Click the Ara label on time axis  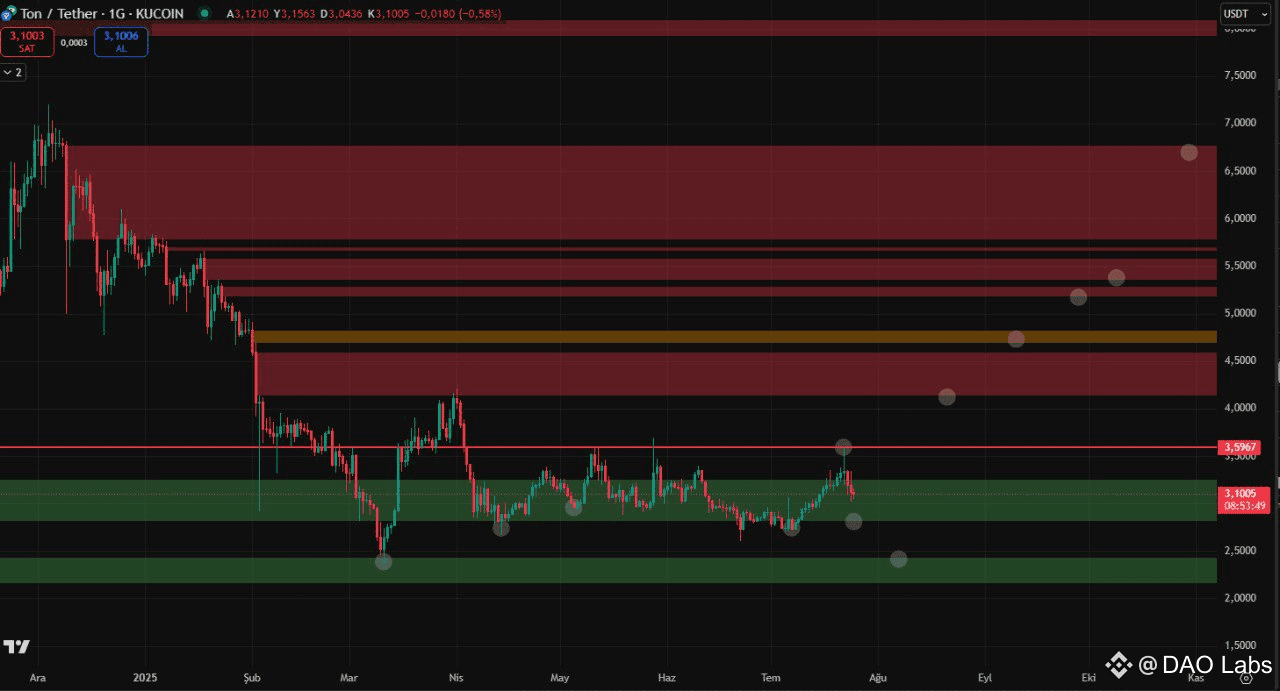(x=38, y=677)
